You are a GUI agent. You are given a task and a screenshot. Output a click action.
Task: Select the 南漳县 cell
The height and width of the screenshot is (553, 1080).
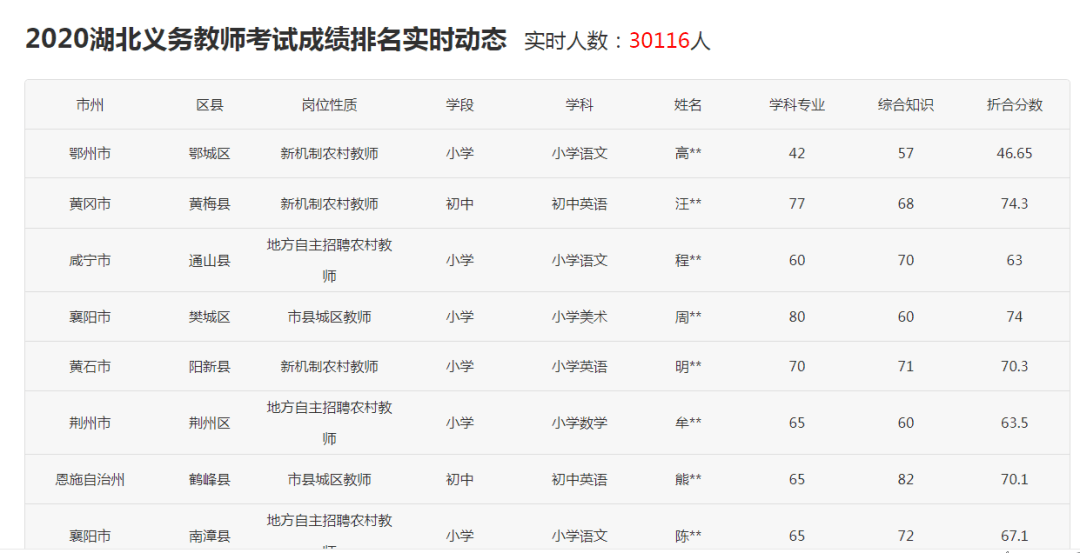[209, 536]
